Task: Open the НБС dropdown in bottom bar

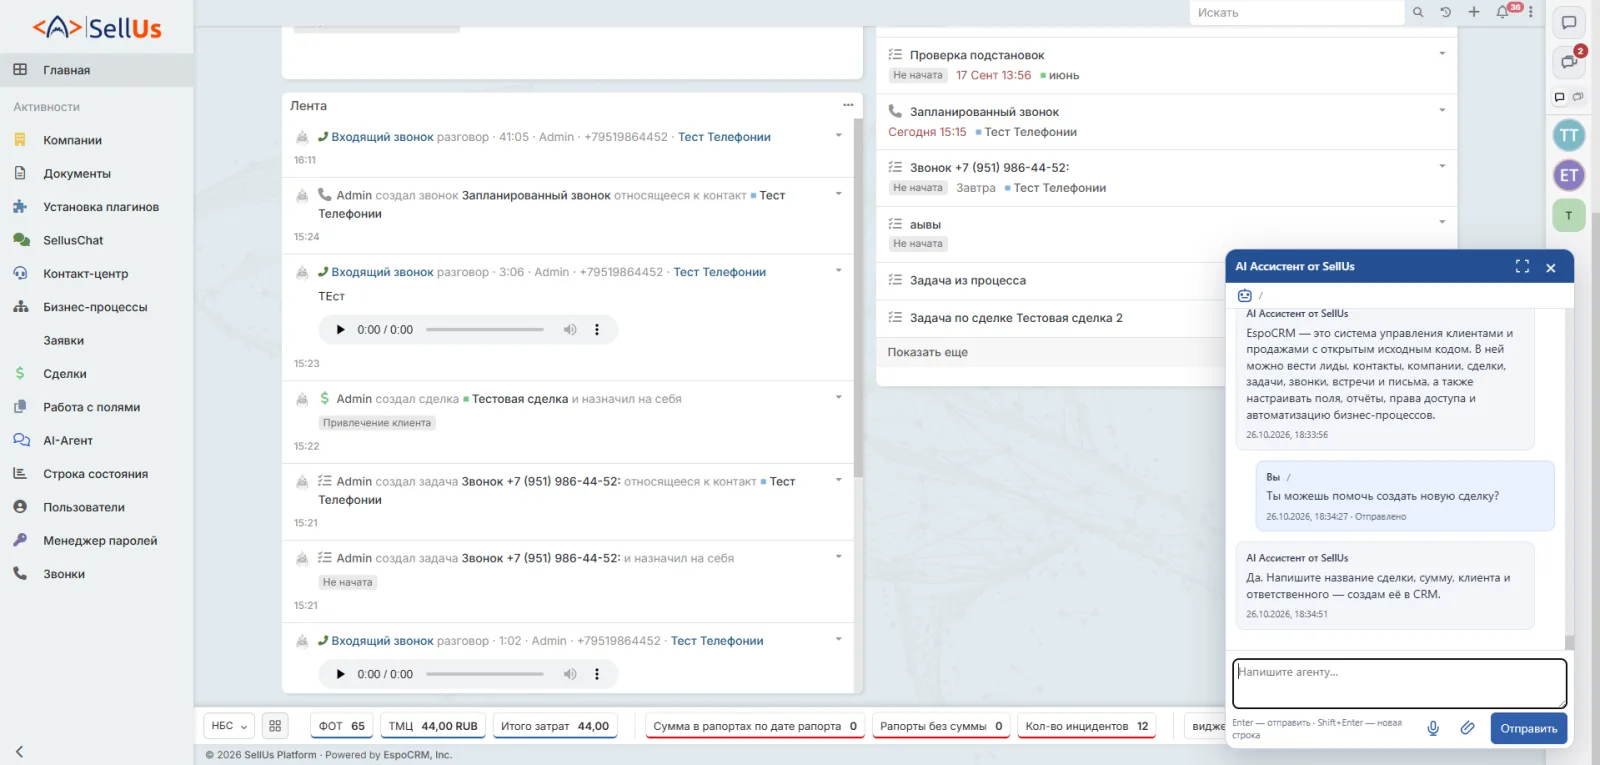Action: point(229,726)
